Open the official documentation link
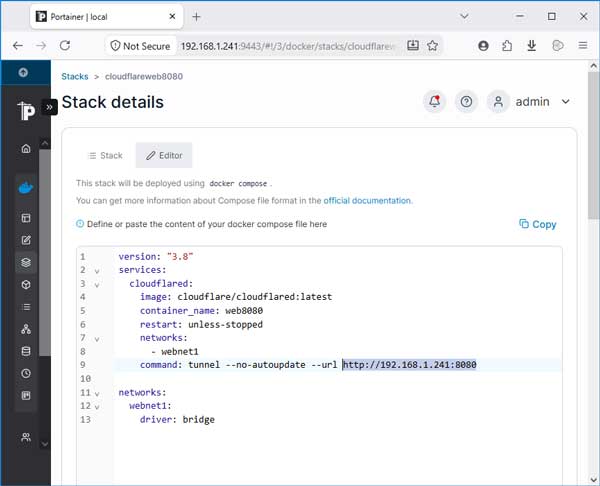The height and width of the screenshot is (486, 600). tap(368, 201)
